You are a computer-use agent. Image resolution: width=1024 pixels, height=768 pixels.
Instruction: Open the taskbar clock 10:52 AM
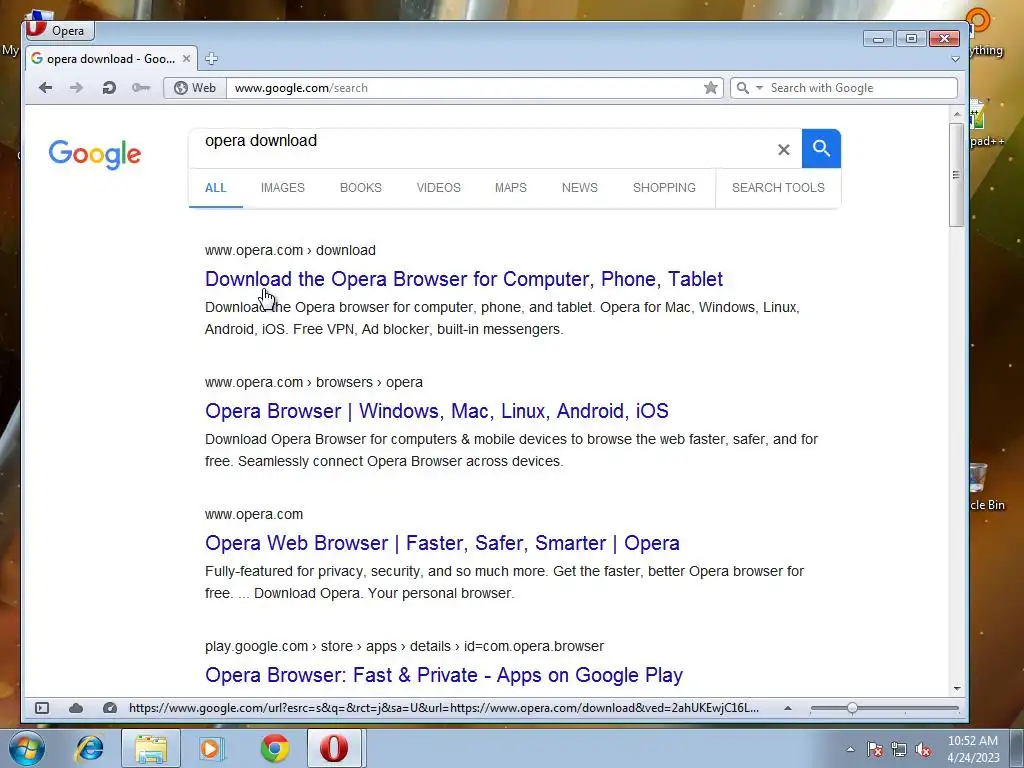tap(973, 749)
